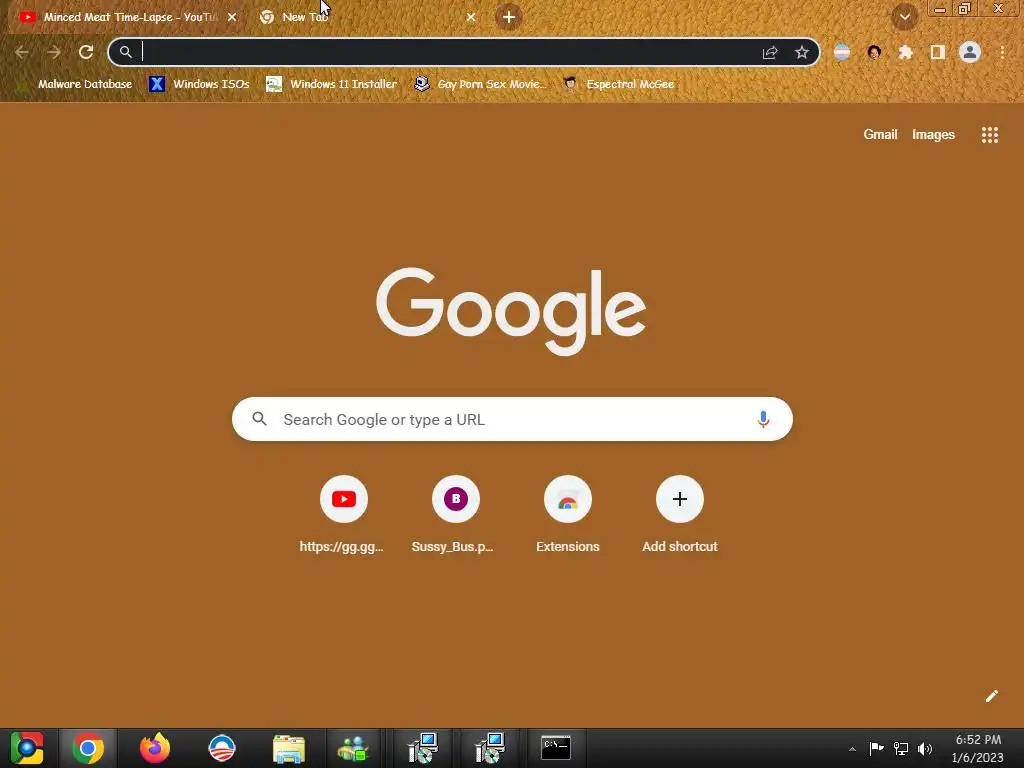Open the Extensions puzzle piece menu
Screen dimensions: 1024x768
[x=906, y=52]
